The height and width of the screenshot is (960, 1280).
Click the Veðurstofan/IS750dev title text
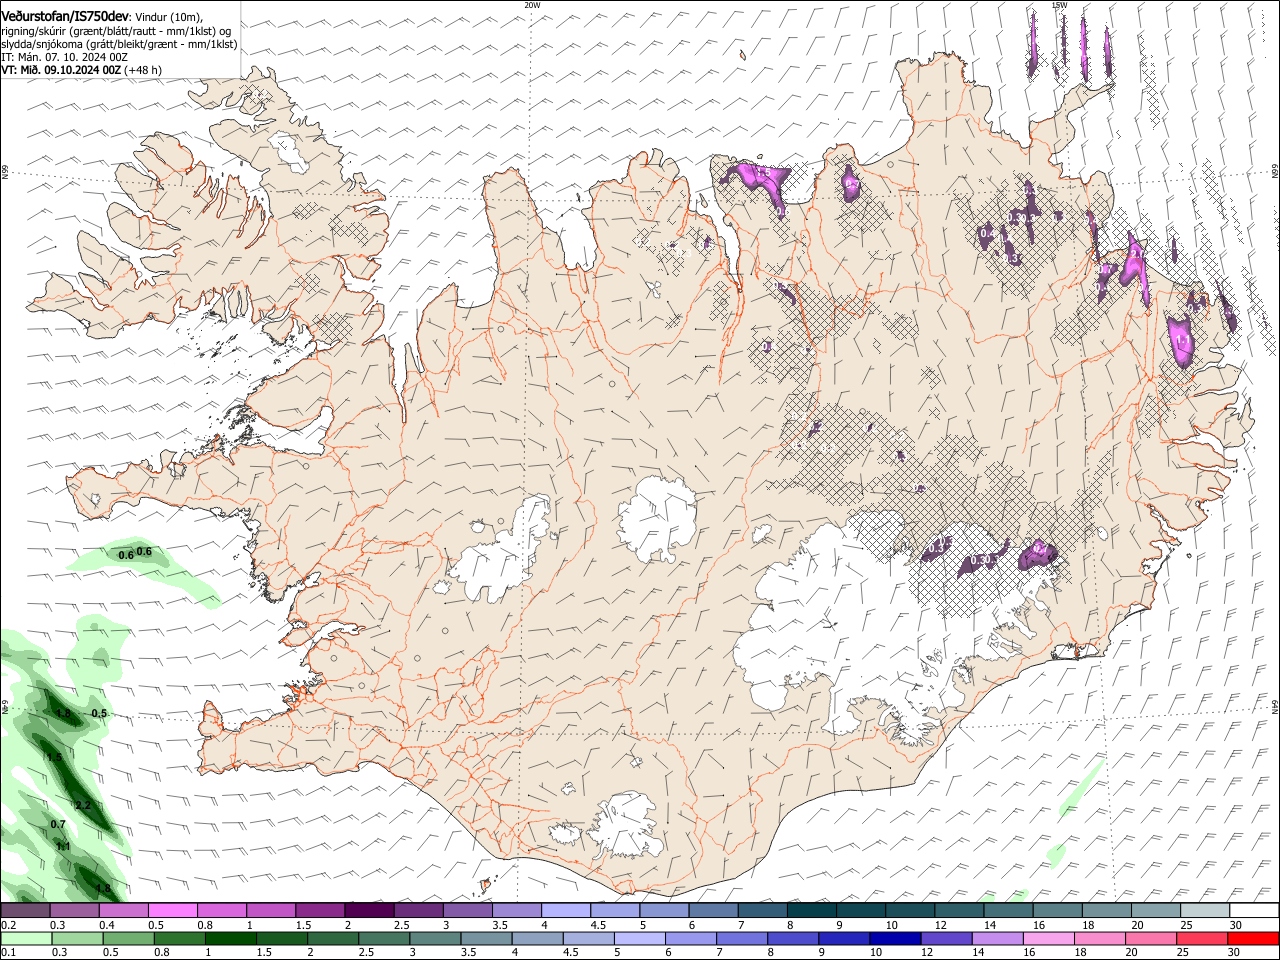tap(65, 15)
